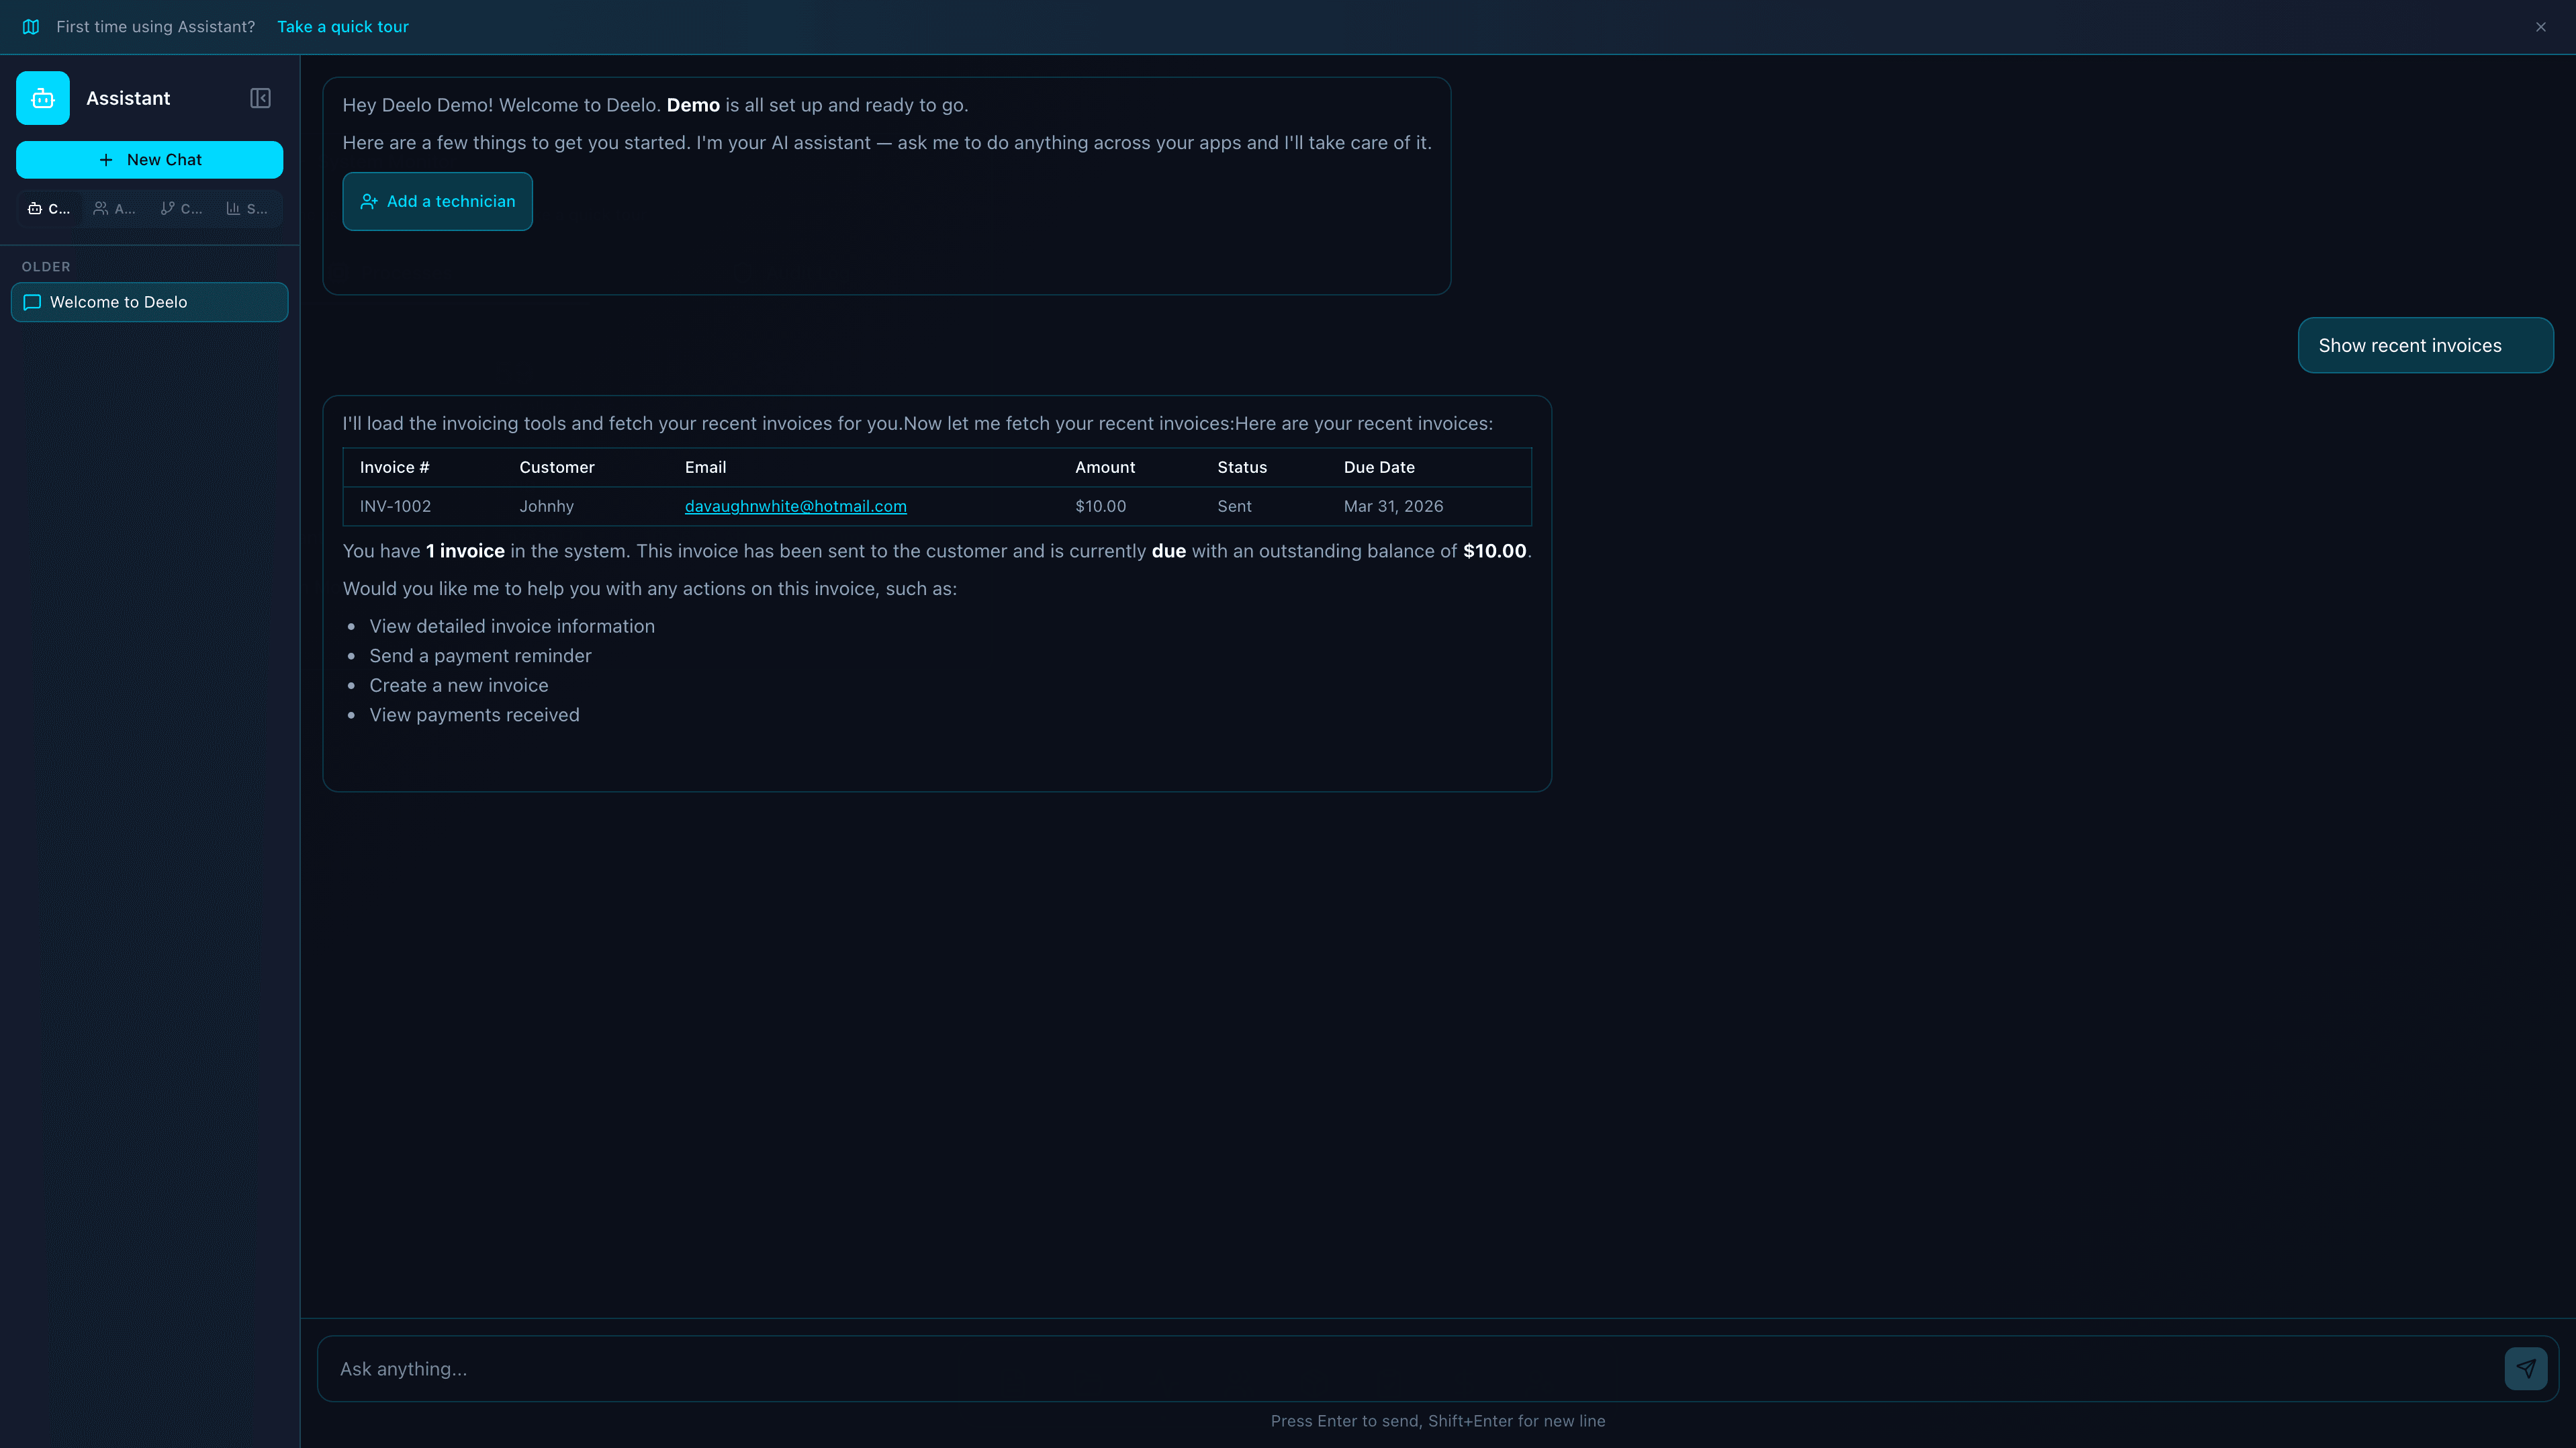
Task: Open the bar chart tab labeled S...
Action: coord(248,209)
